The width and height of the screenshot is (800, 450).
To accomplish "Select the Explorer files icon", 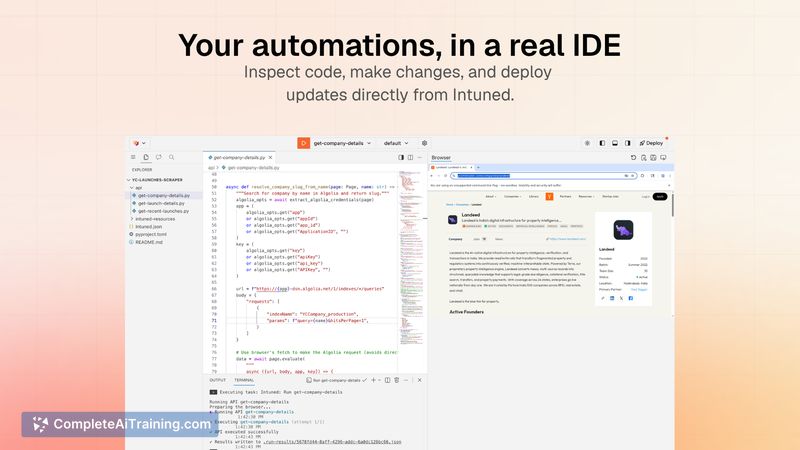I will (146, 157).
